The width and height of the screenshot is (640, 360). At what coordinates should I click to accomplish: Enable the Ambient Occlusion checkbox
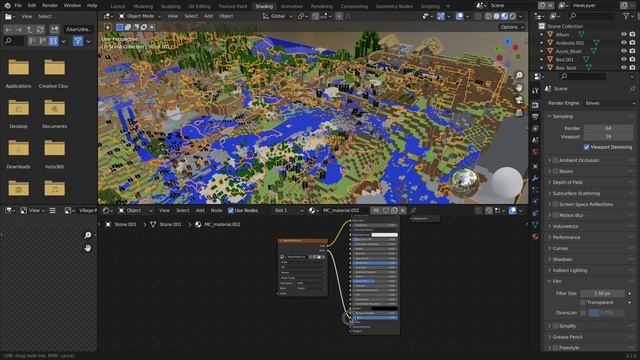[555, 160]
